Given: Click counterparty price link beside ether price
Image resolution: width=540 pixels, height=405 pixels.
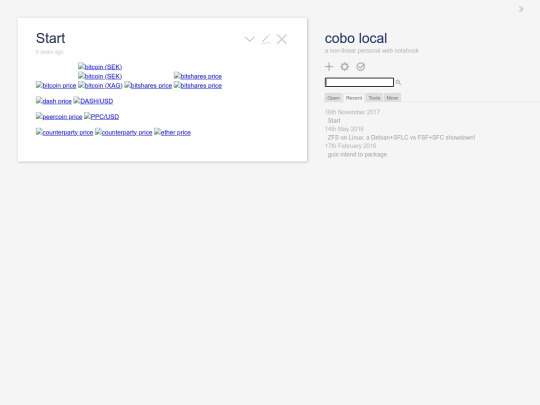Looking at the screenshot, I should [124, 132].
